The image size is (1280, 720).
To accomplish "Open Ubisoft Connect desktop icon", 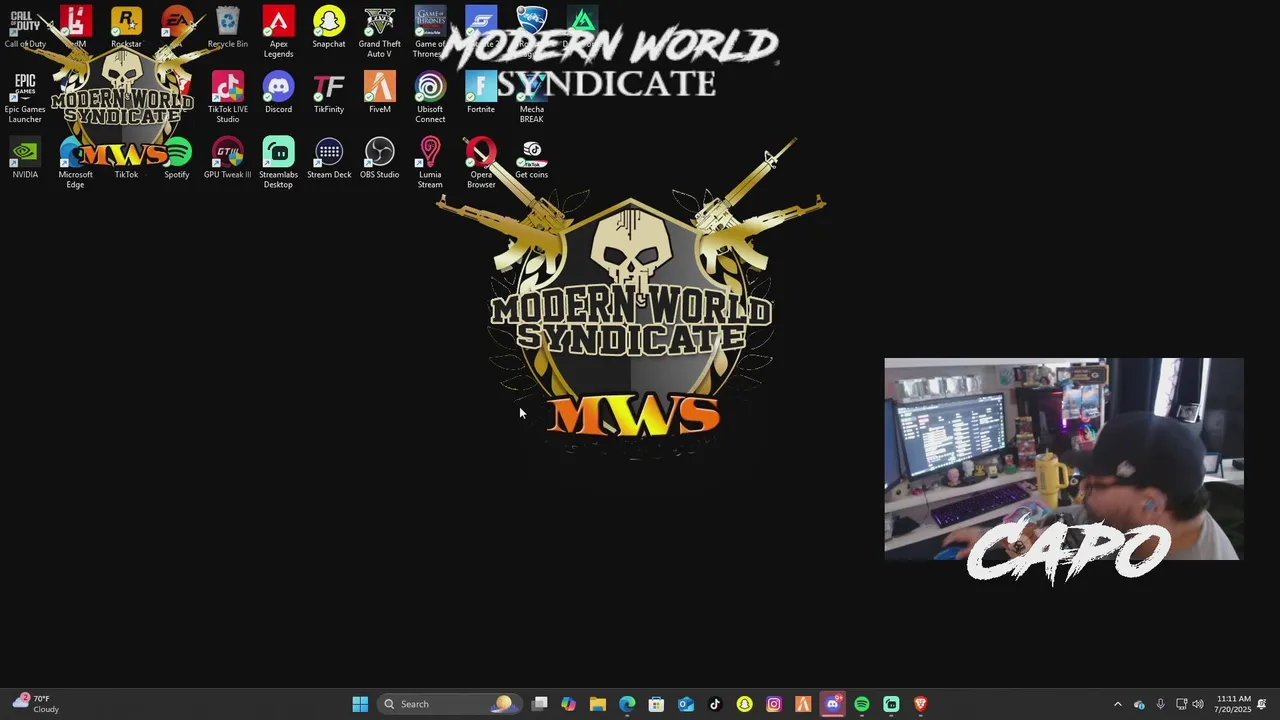I will click(x=430, y=98).
